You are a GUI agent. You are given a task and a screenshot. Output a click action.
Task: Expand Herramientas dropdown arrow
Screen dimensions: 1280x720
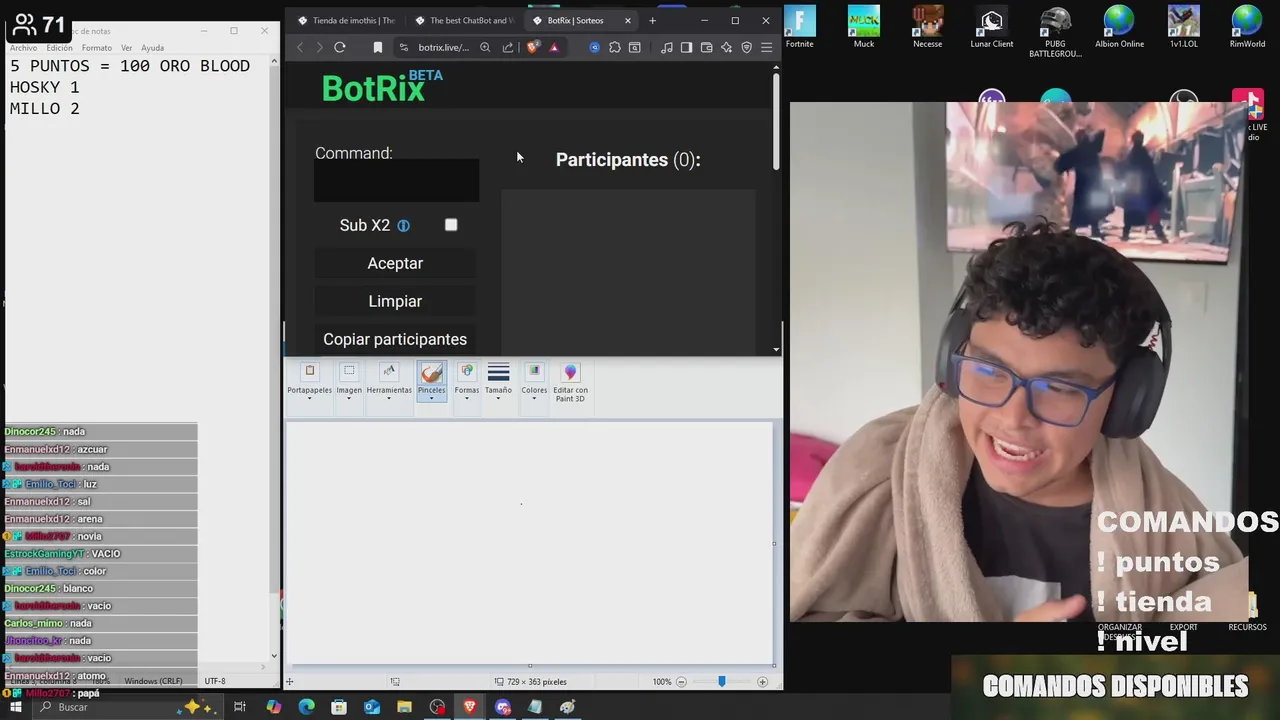click(389, 399)
